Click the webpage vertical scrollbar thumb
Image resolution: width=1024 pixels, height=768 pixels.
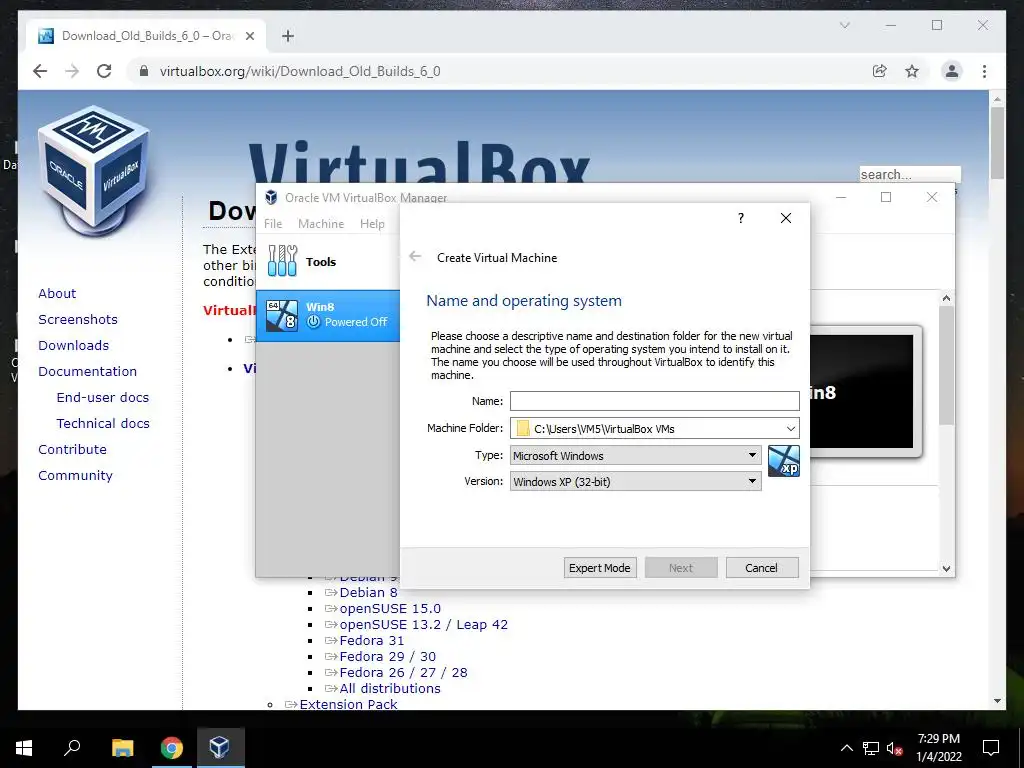[997, 142]
